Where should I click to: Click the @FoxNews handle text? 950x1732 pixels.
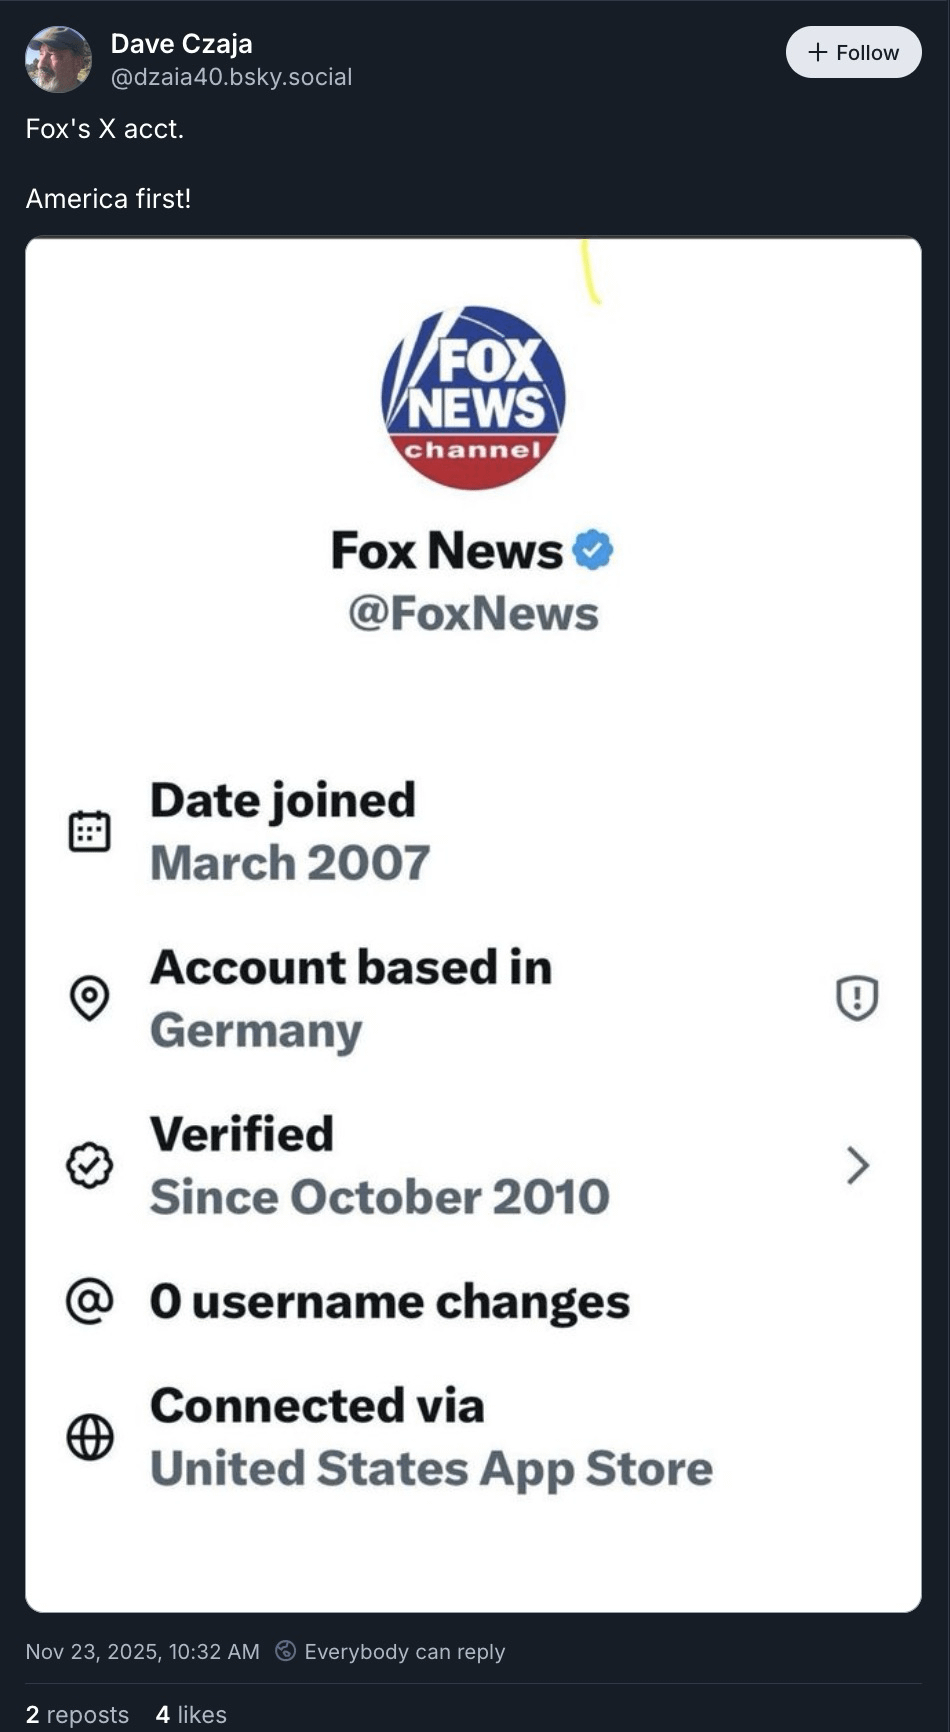tap(473, 613)
